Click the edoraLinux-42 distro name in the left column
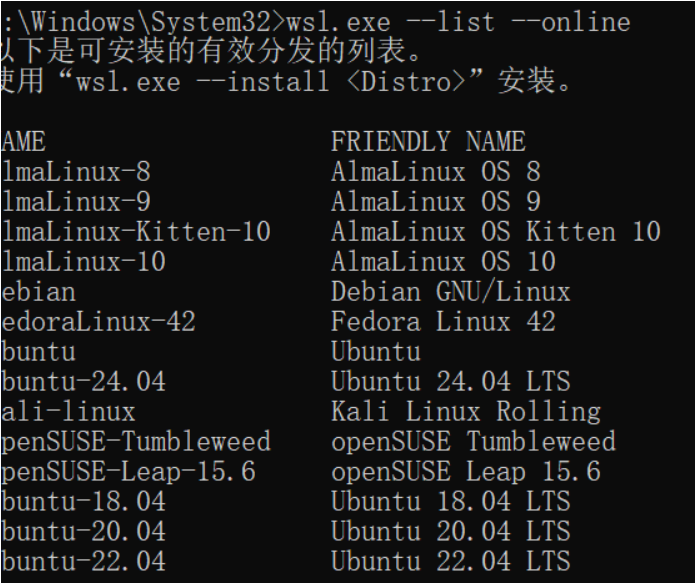The width and height of the screenshot is (695, 584). 98,322
